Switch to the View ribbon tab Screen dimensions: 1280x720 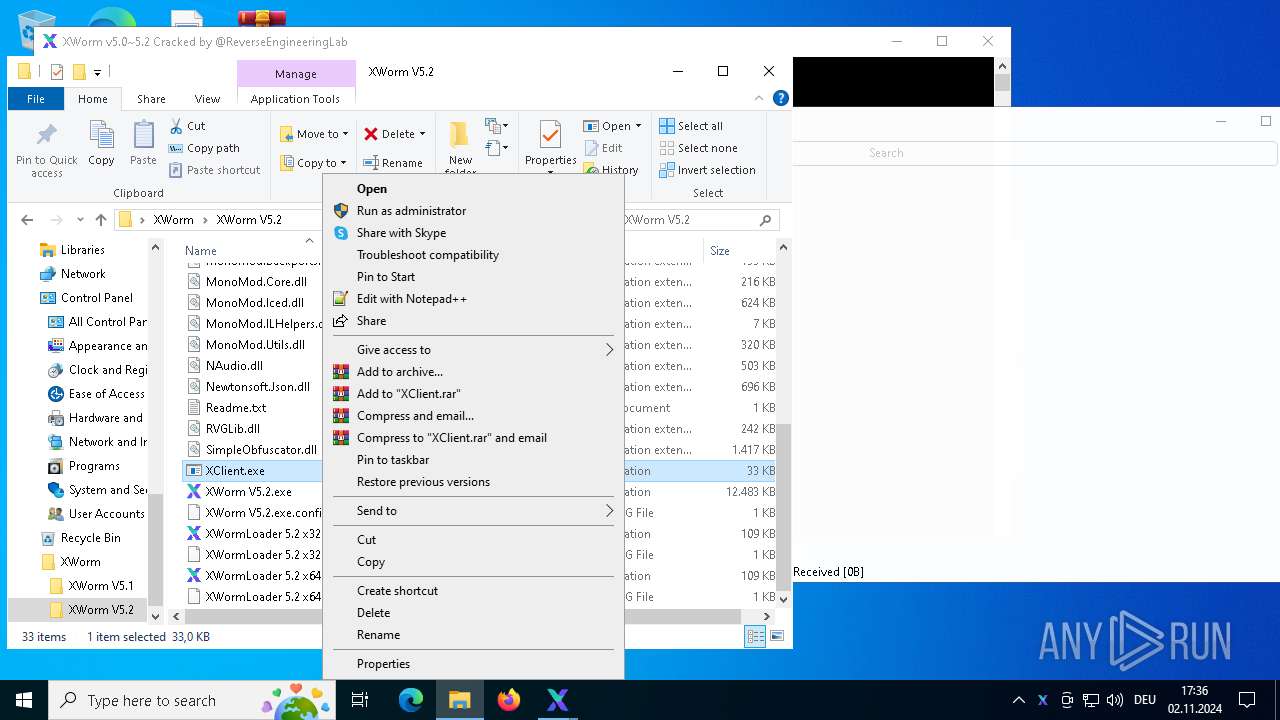[x=207, y=99]
